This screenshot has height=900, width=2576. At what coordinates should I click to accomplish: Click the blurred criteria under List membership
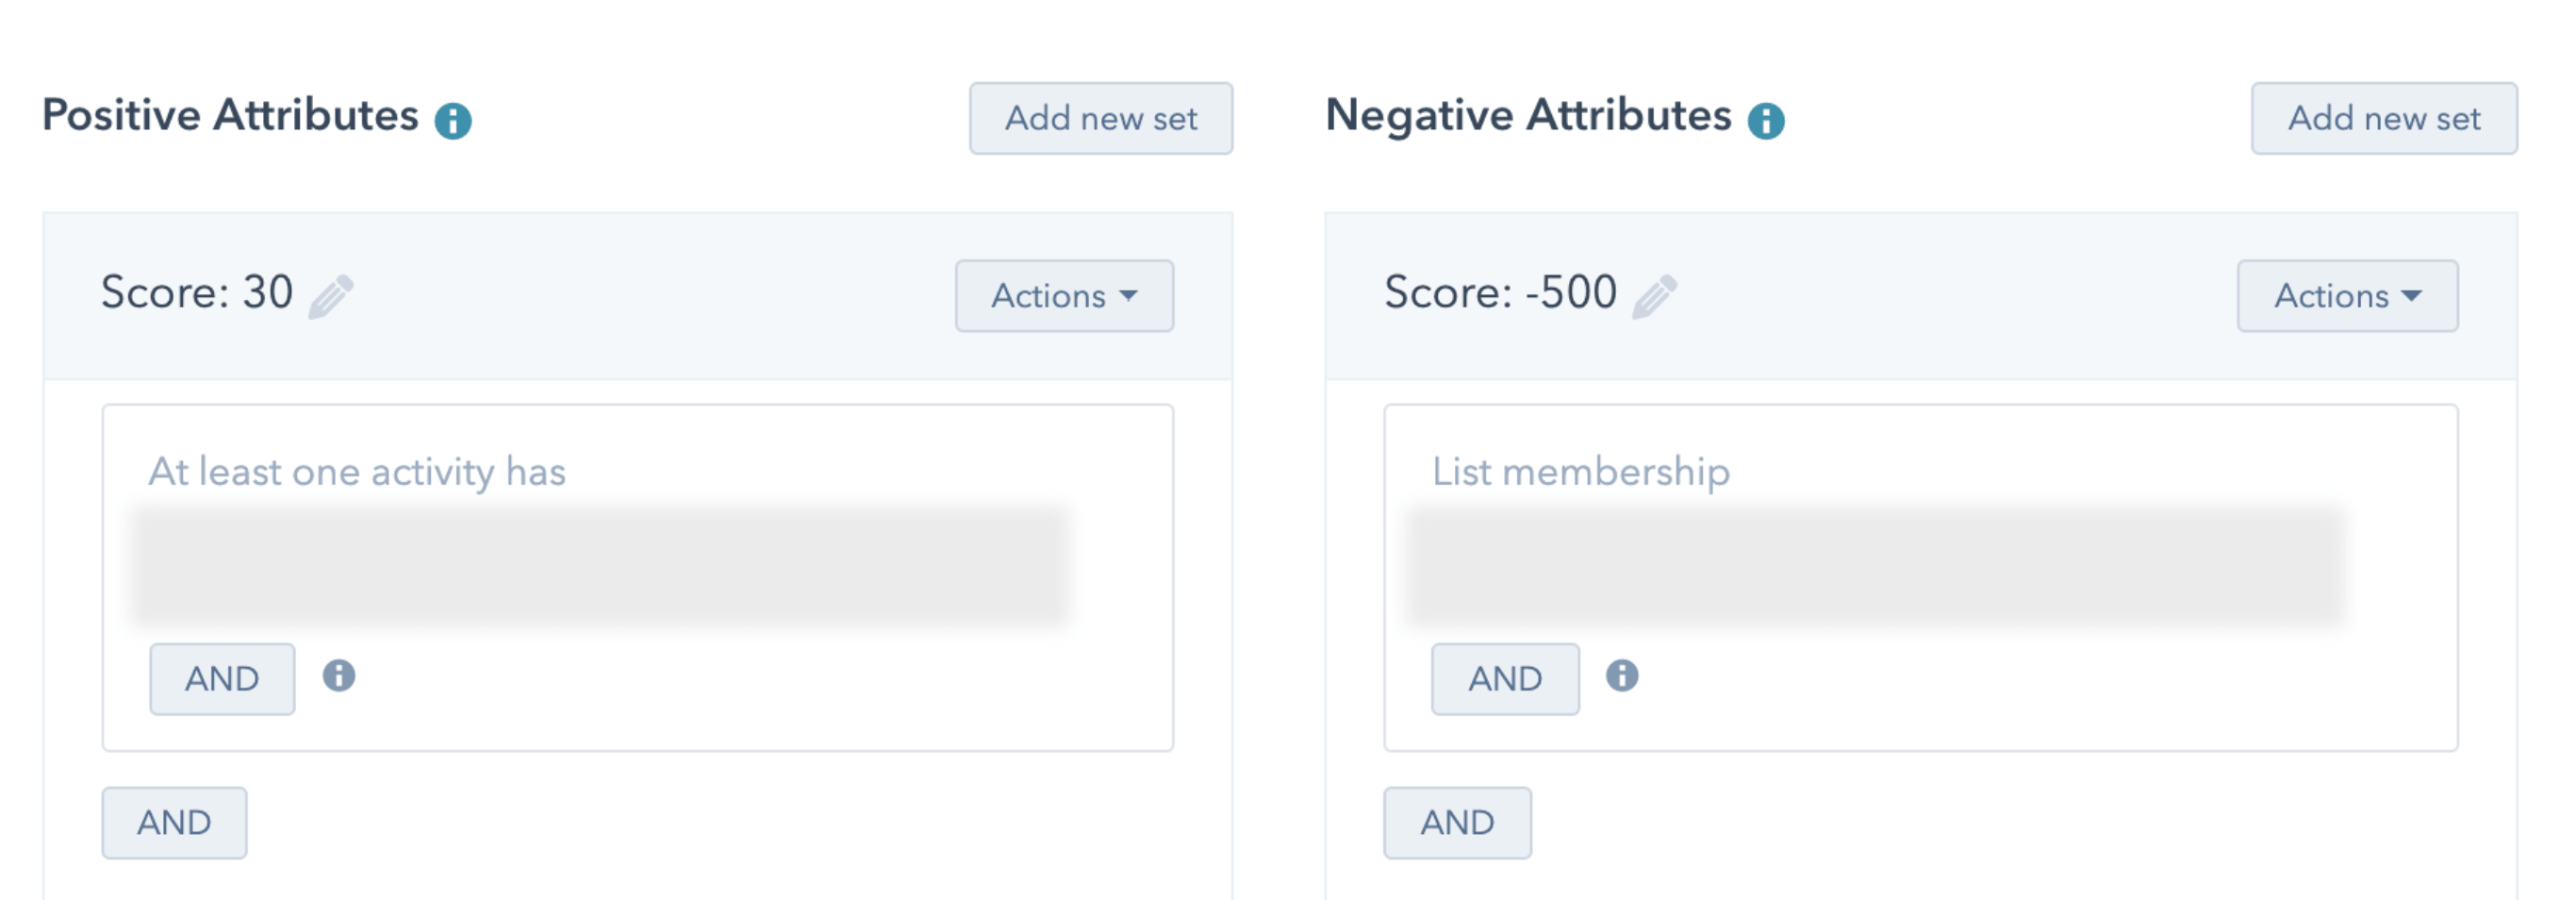tap(1877, 567)
